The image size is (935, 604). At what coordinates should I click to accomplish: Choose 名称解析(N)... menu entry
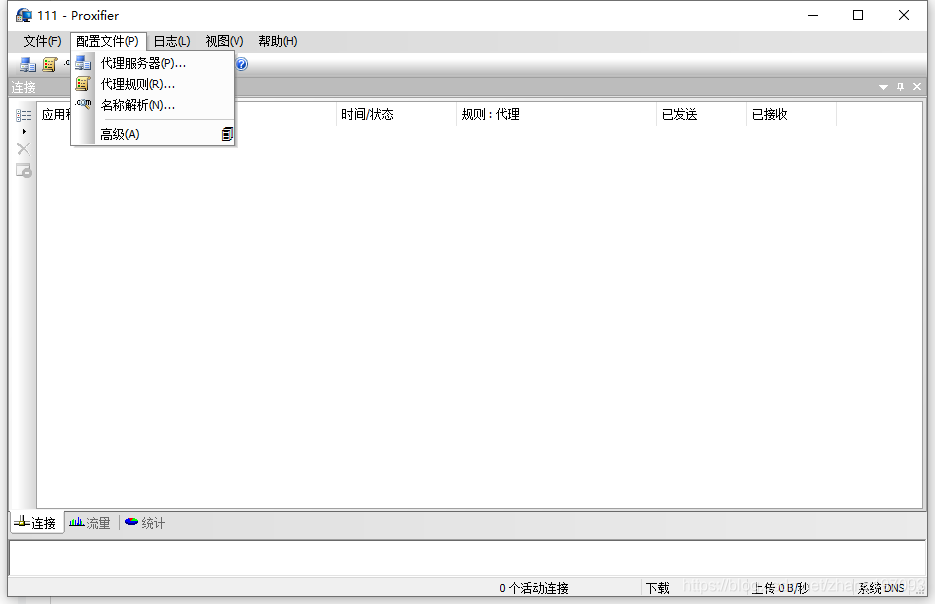tap(153, 105)
